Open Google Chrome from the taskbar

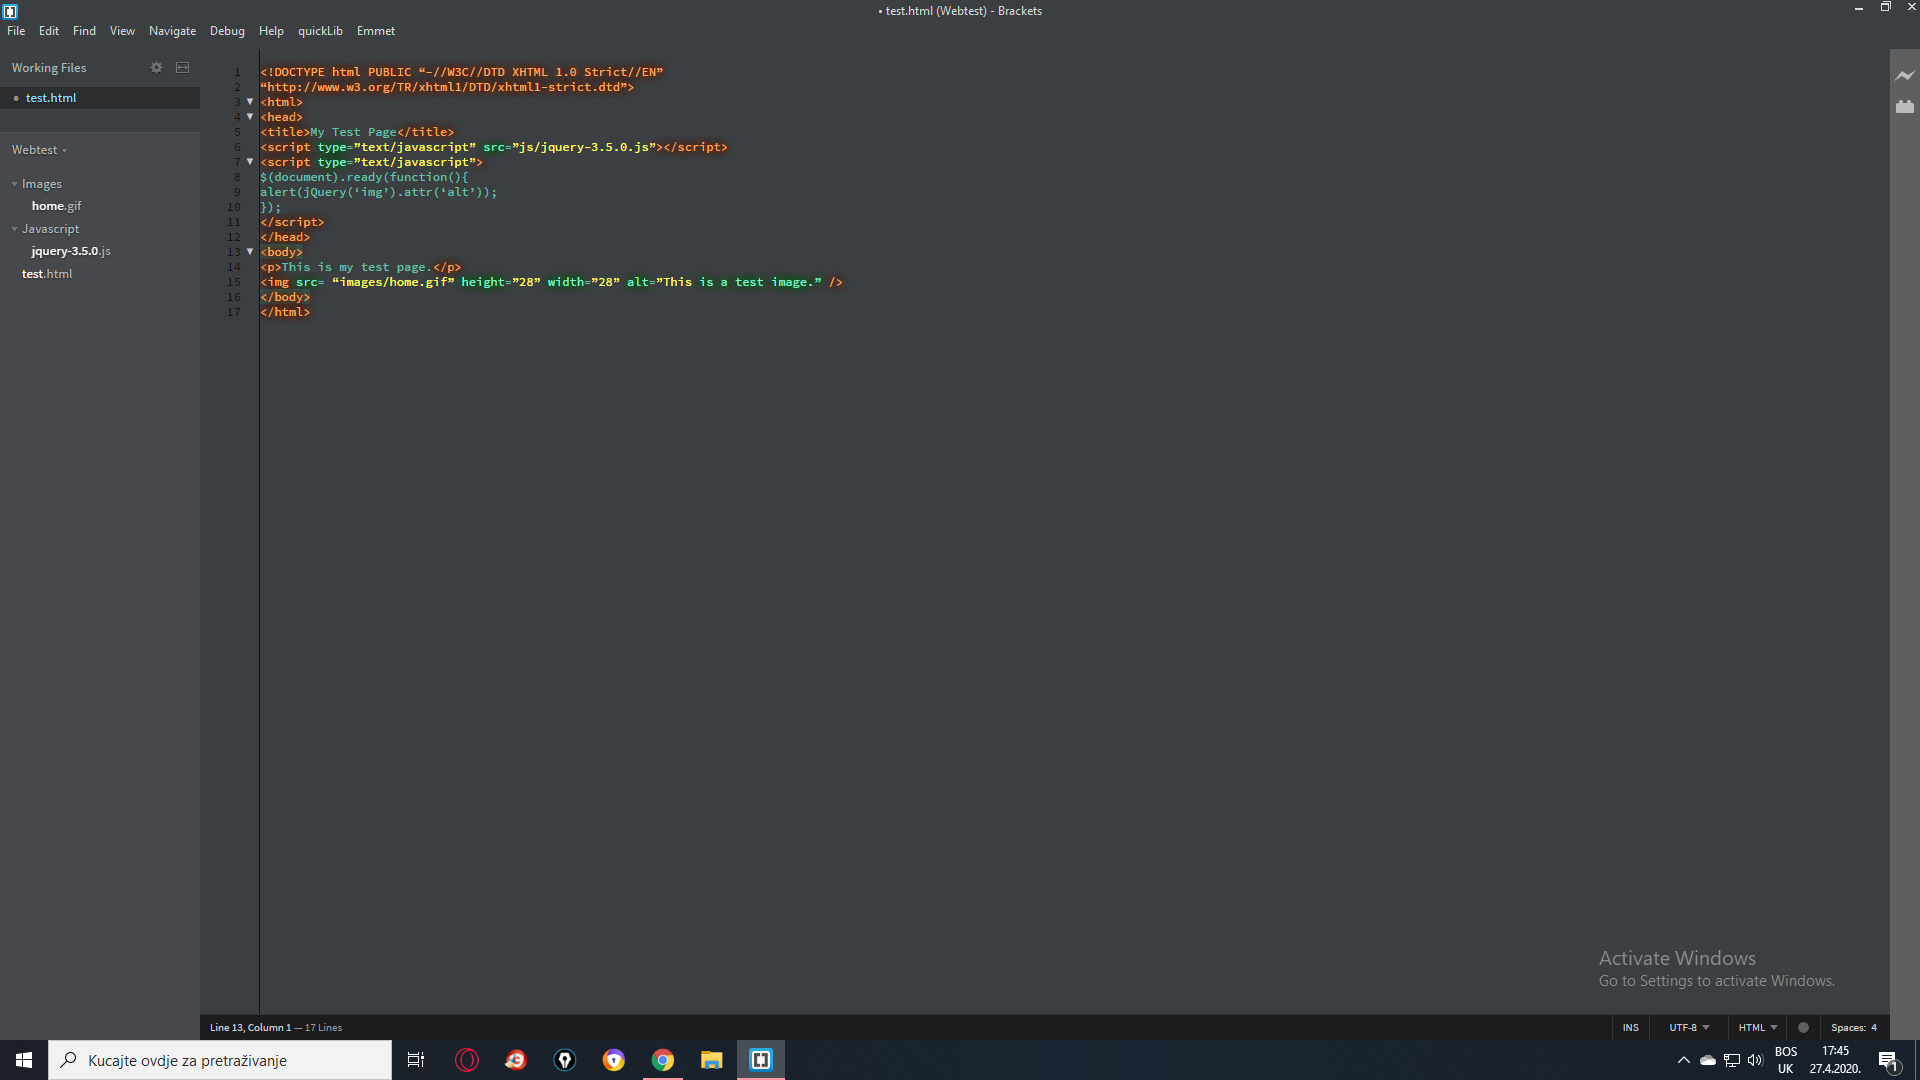click(662, 1060)
